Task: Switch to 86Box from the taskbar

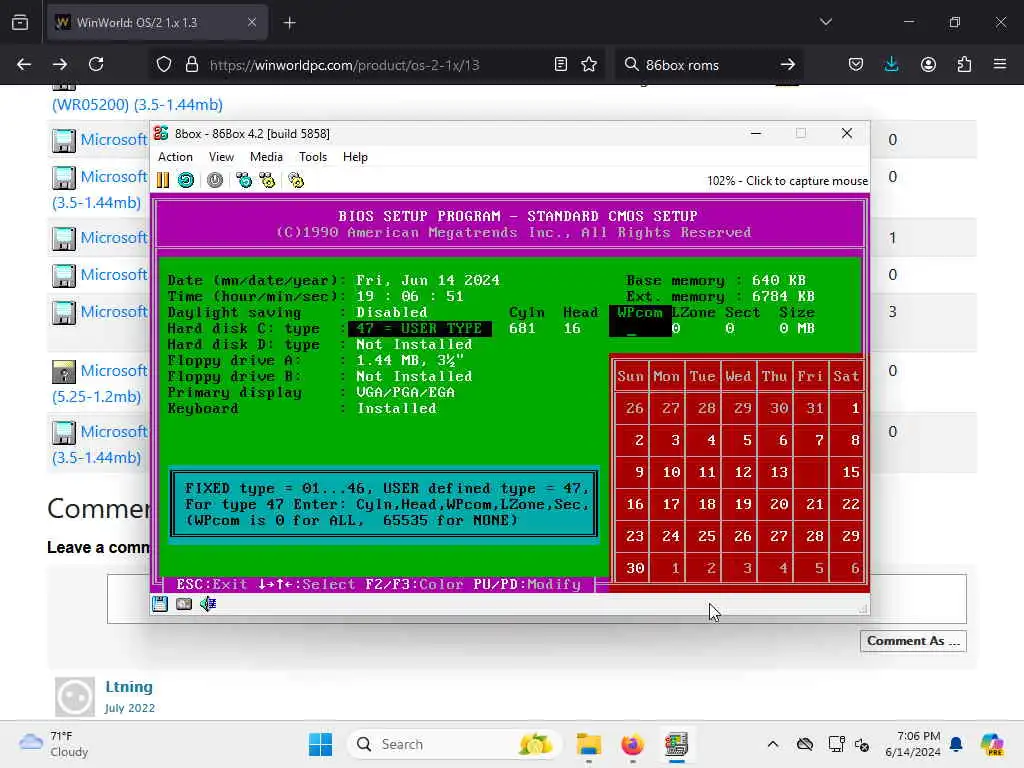Action: [x=677, y=744]
